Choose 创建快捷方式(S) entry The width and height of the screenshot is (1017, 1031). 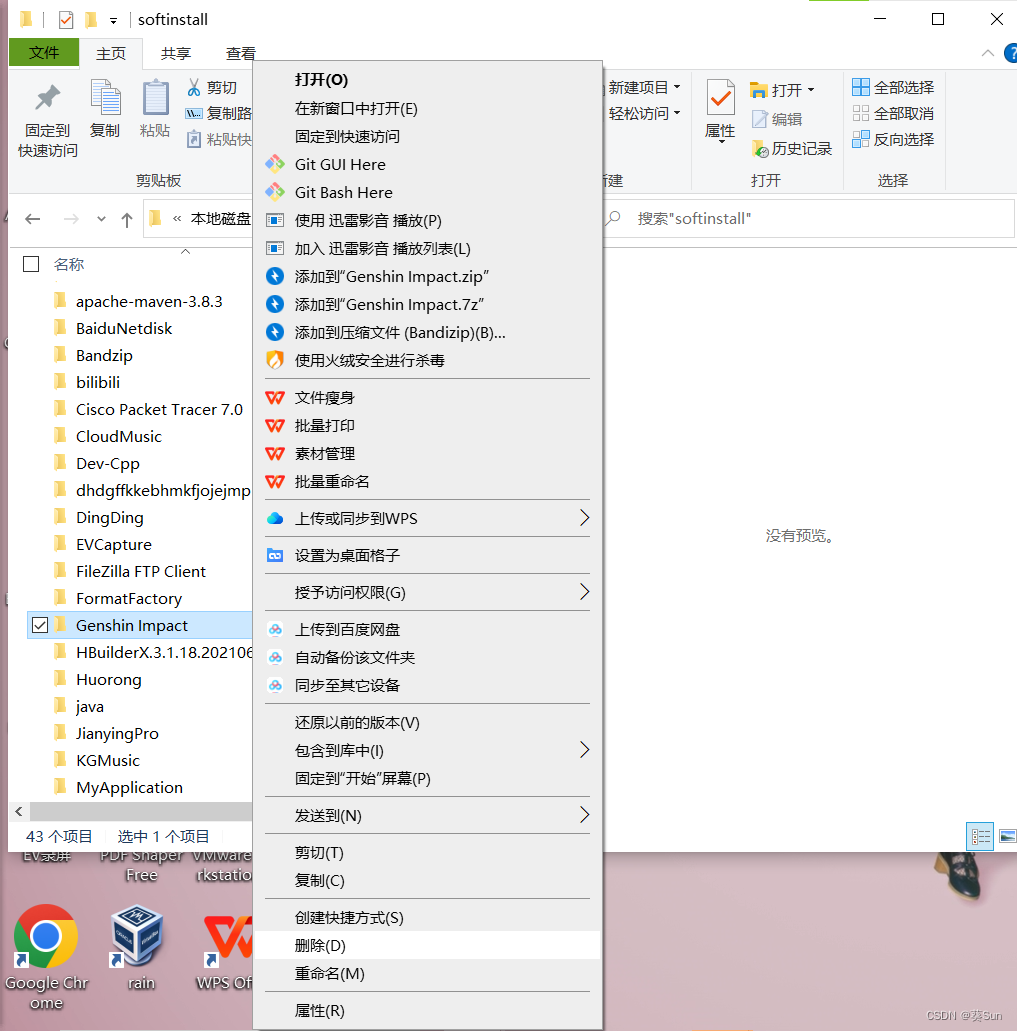(x=427, y=918)
